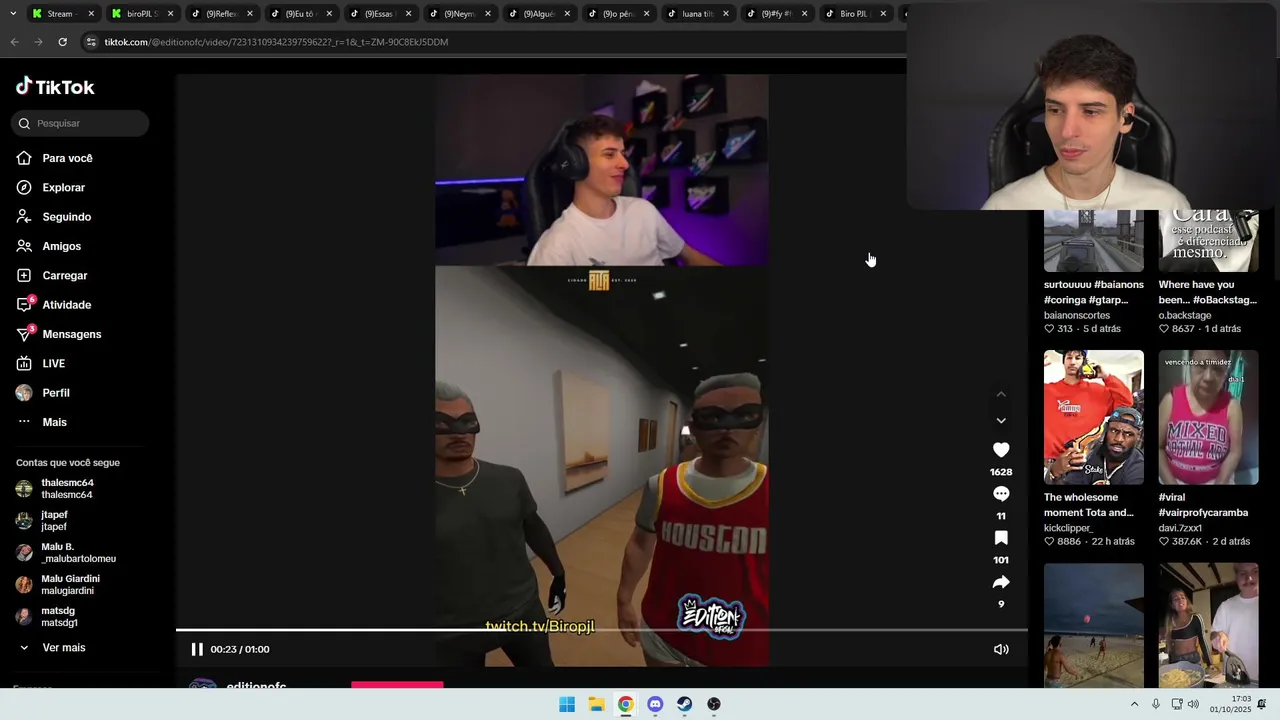Reload the page
The height and width of the screenshot is (720, 1280).
(x=62, y=42)
